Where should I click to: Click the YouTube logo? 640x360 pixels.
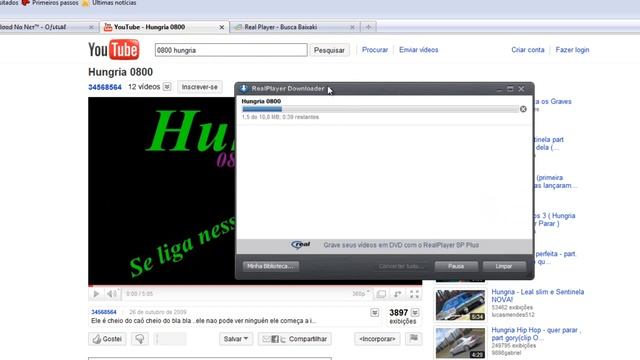coord(113,50)
